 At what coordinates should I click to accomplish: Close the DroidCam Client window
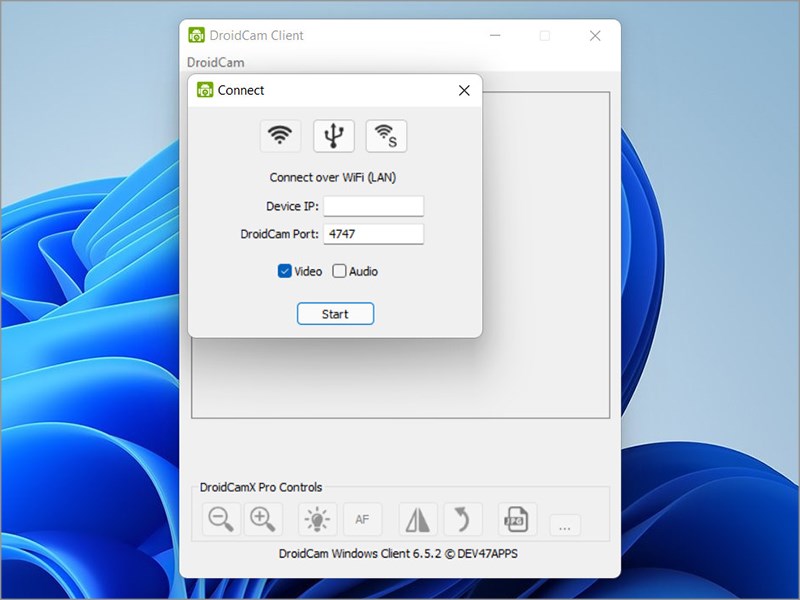tap(595, 36)
